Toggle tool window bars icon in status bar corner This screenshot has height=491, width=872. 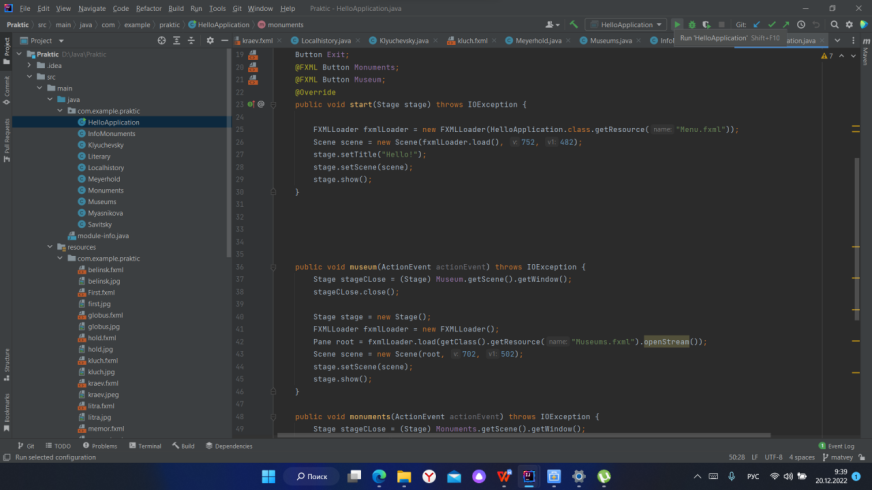click(7, 458)
